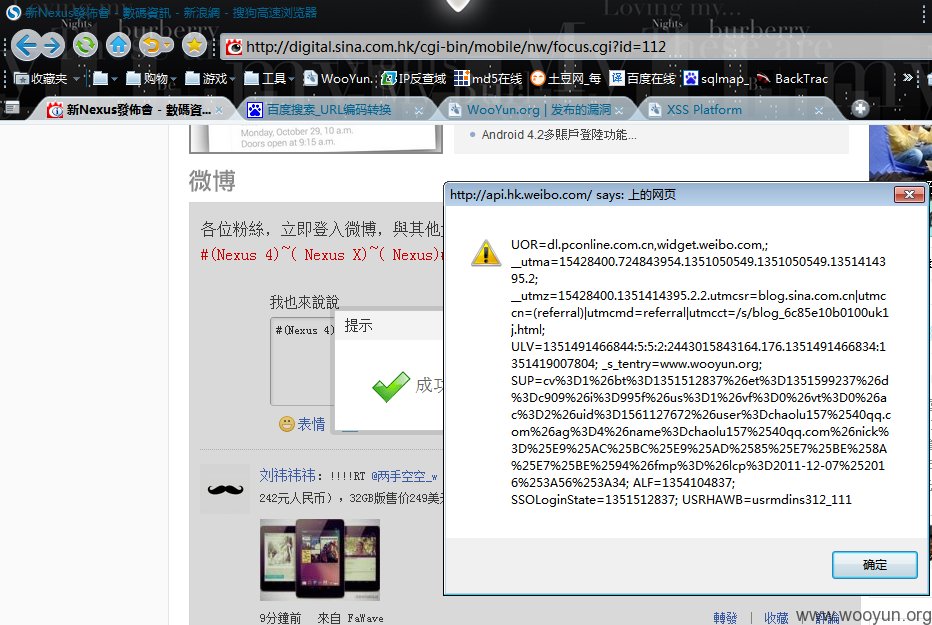The image size is (932, 625).
Task: Close the api.hk.weibo.com alert dialog
Action: (x=909, y=194)
